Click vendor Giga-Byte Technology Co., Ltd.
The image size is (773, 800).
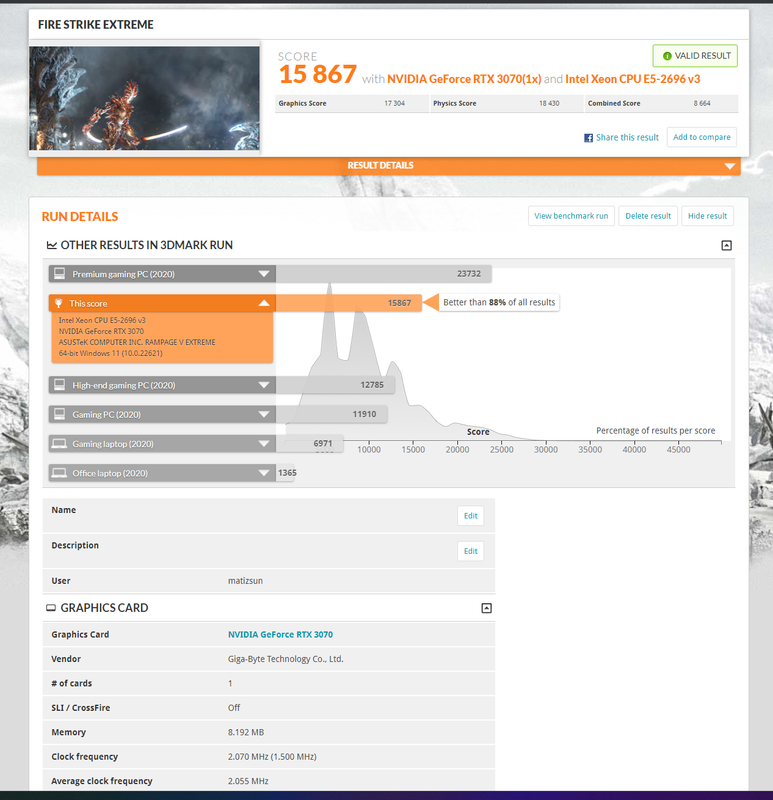286,659
